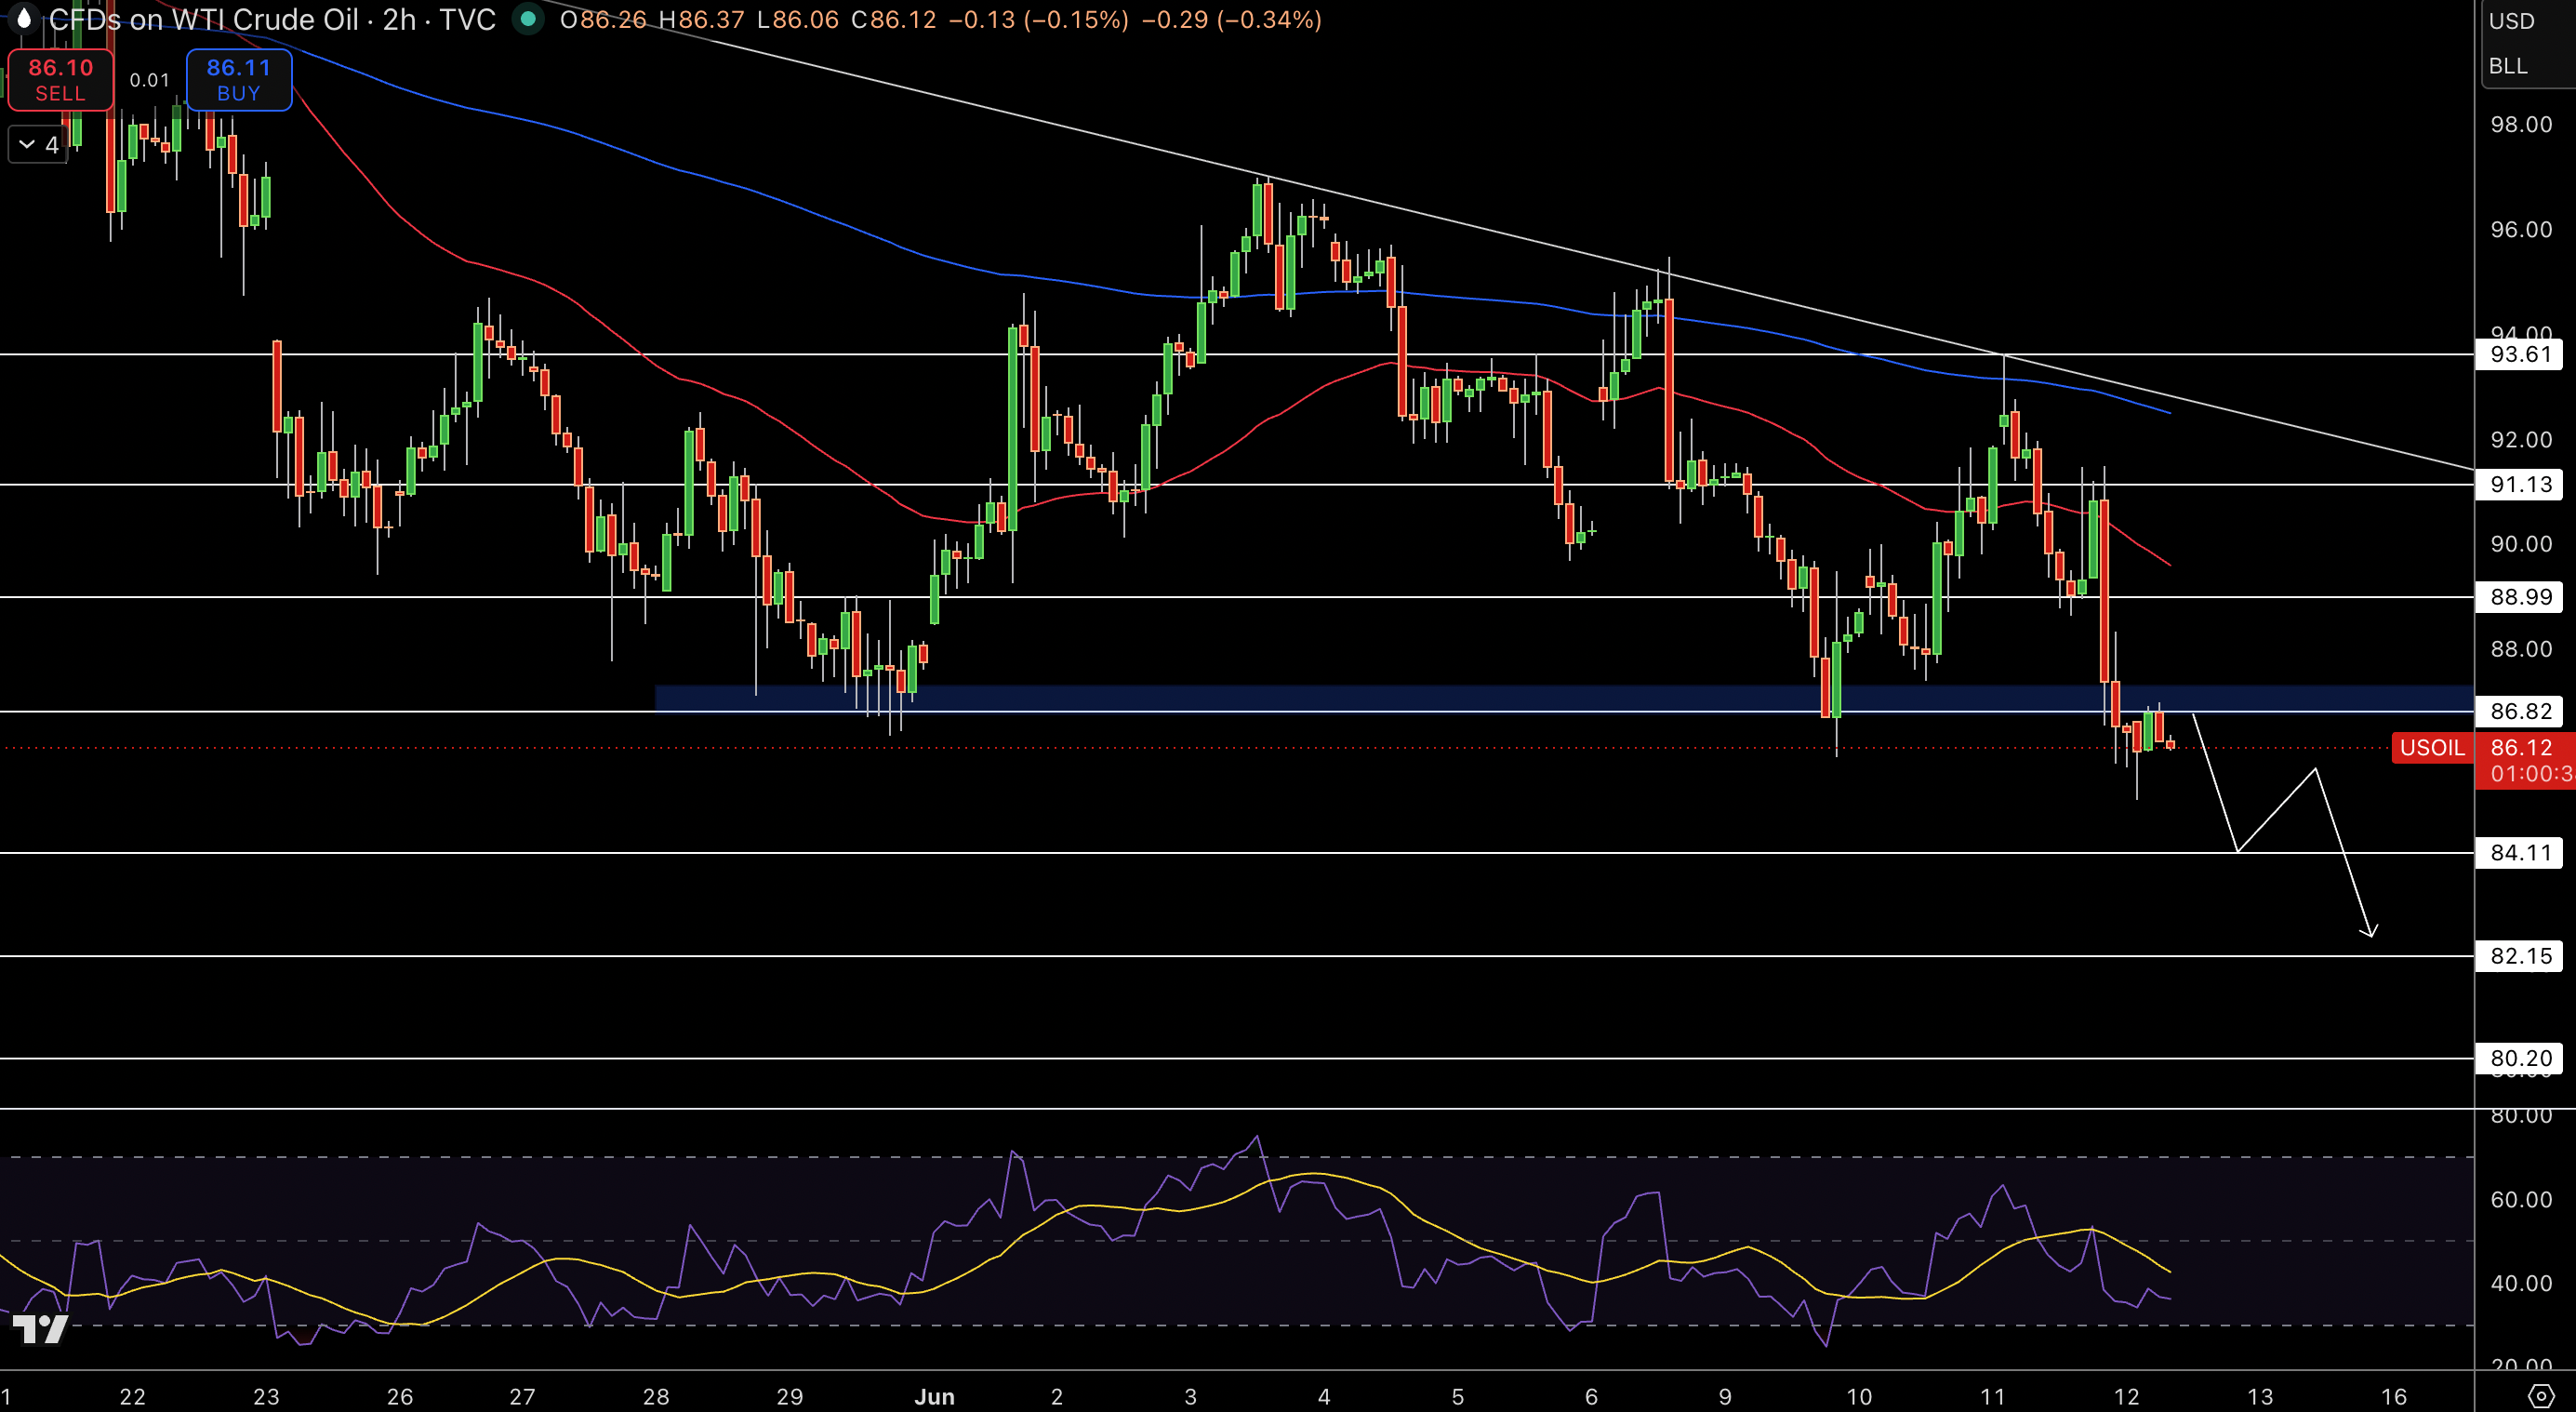Viewport: 2576px width, 1412px height.
Task: Open the BLL unit selector
Action: [x=2508, y=66]
